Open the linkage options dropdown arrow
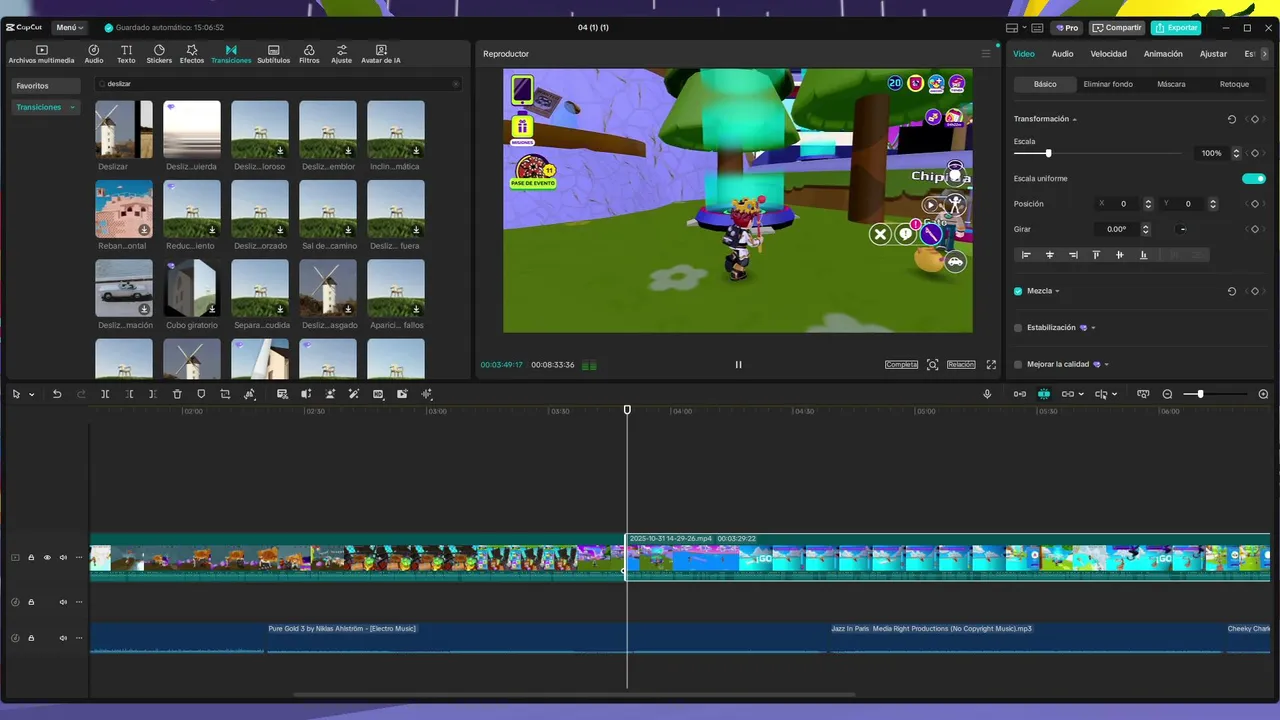 [x=1081, y=395]
